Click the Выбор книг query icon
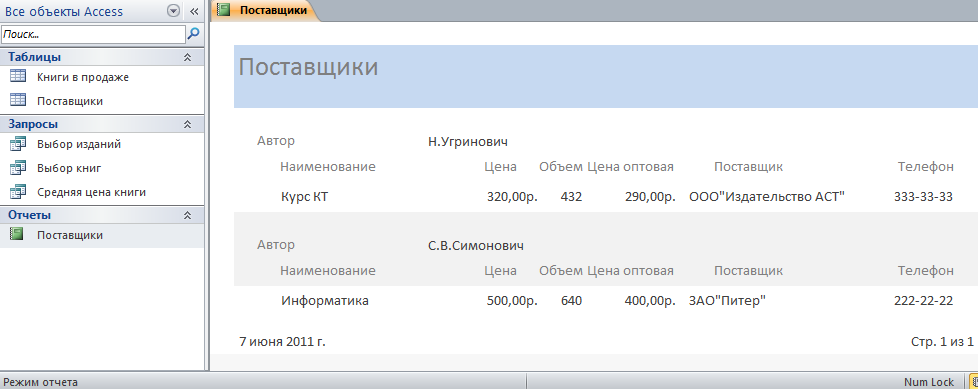Screen dimensions: 978x389 coord(18,168)
